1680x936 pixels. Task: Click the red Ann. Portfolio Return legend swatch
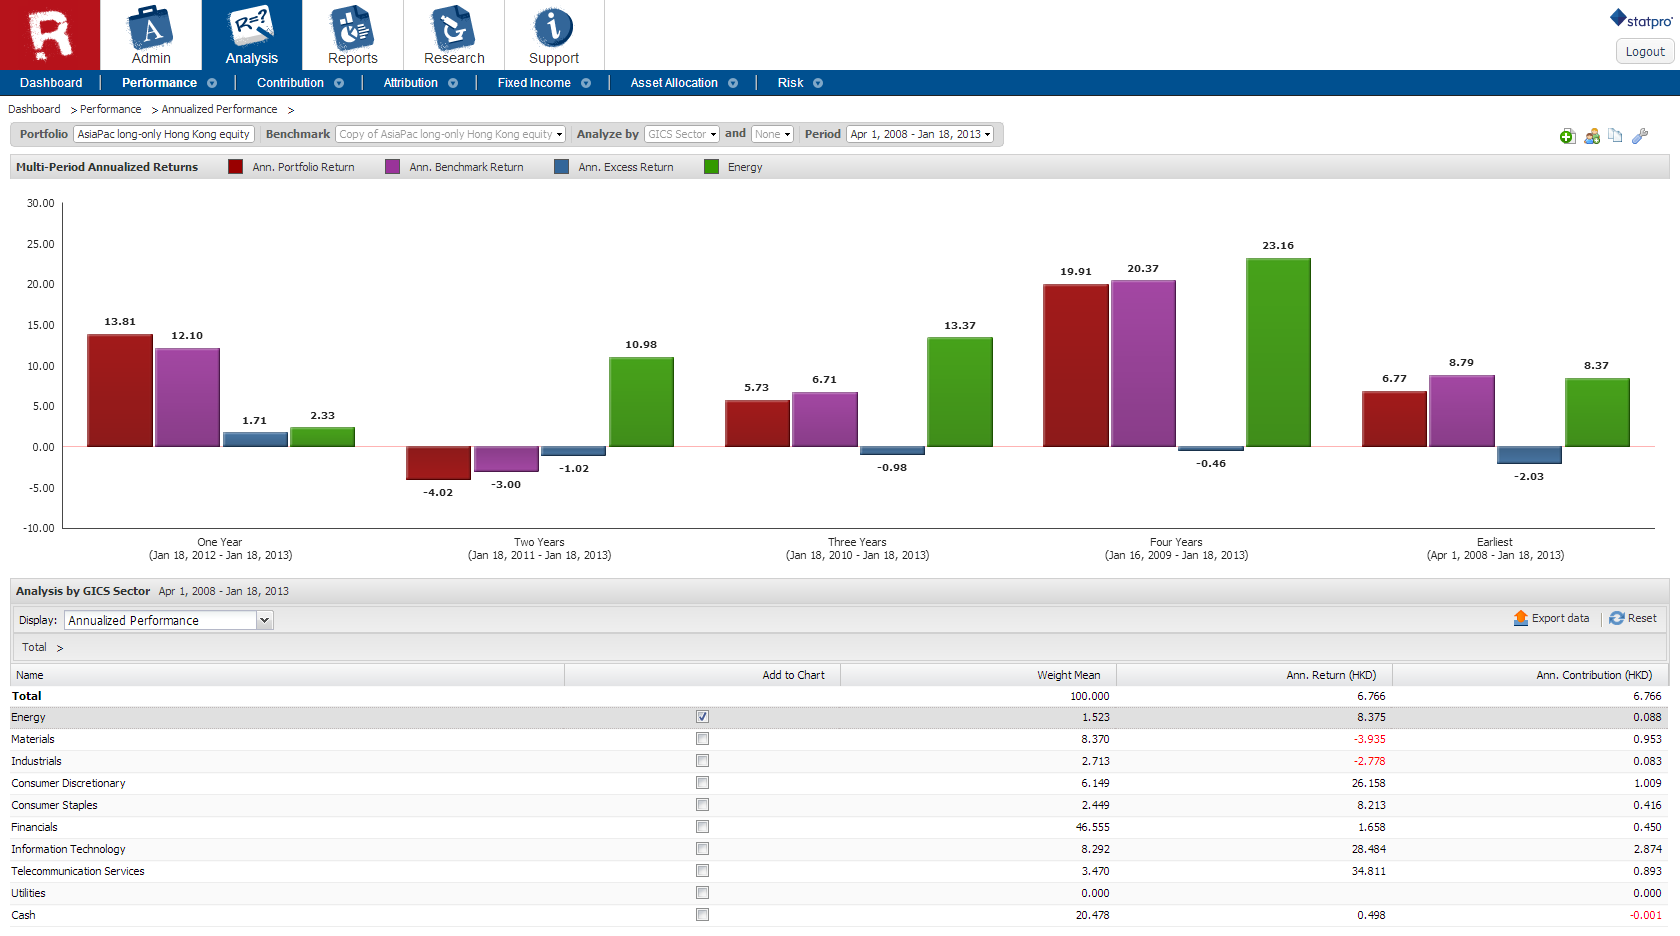point(236,167)
